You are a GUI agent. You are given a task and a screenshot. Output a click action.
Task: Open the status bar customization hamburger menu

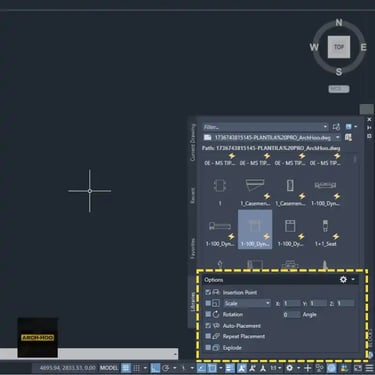[369, 368]
